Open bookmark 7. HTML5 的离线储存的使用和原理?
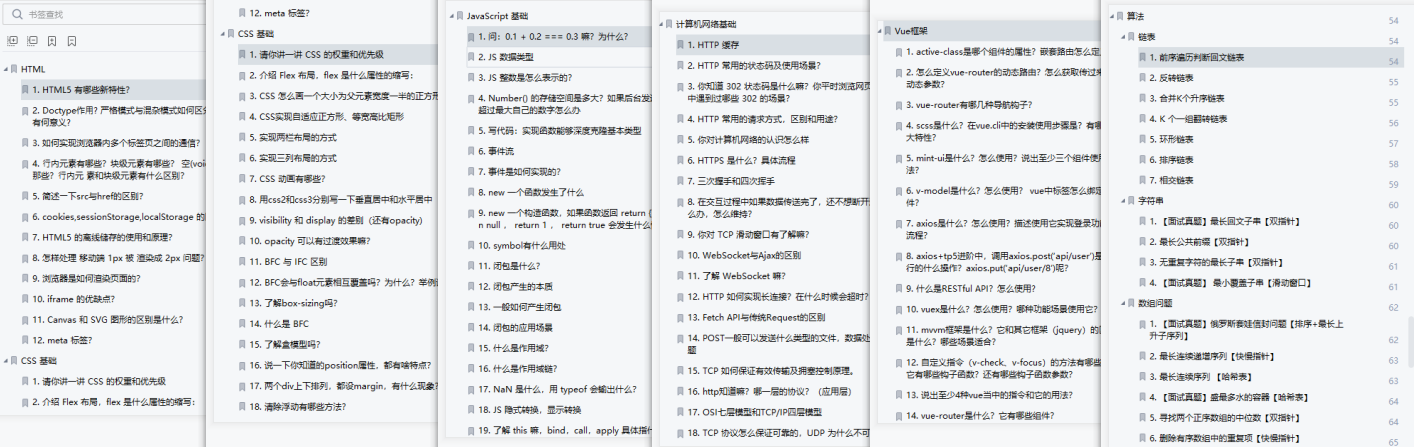 (x=104, y=237)
